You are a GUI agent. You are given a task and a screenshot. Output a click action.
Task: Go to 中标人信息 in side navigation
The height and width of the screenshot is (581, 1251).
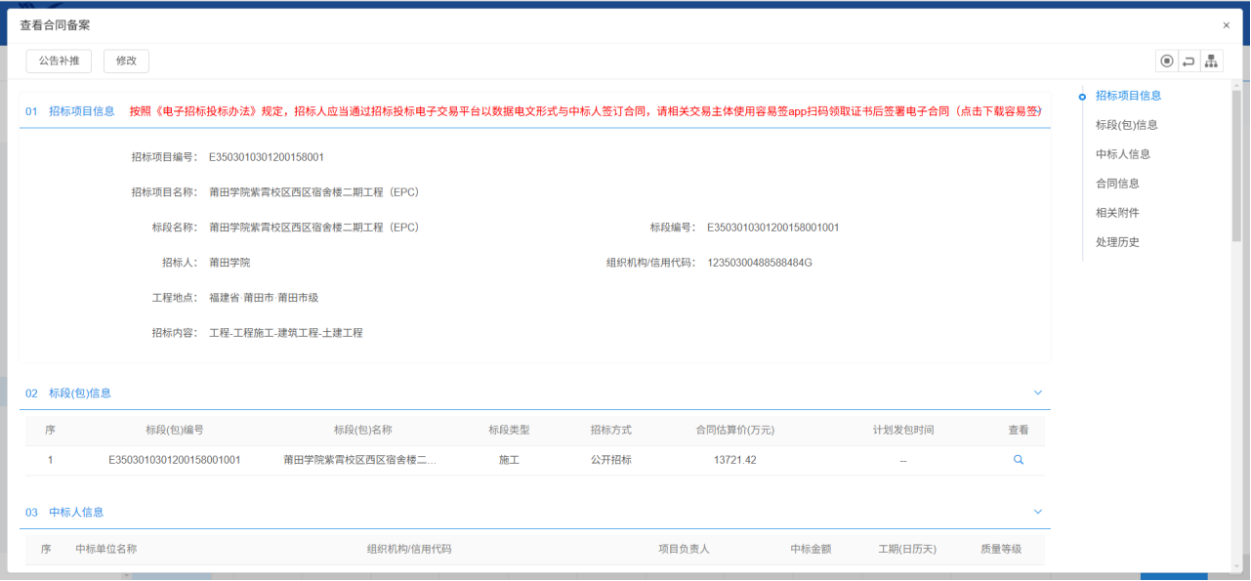(1122, 154)
